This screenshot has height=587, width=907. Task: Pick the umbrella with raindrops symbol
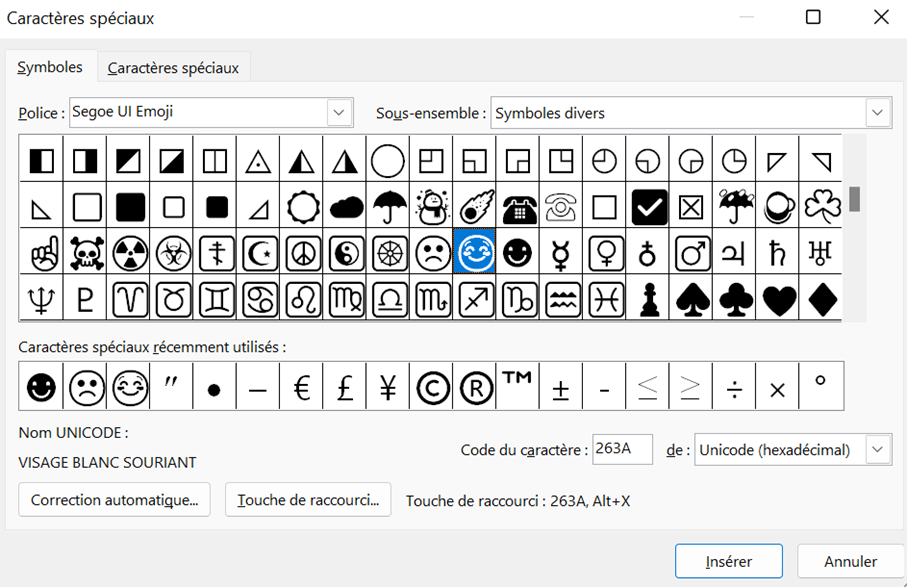point(735,206)
